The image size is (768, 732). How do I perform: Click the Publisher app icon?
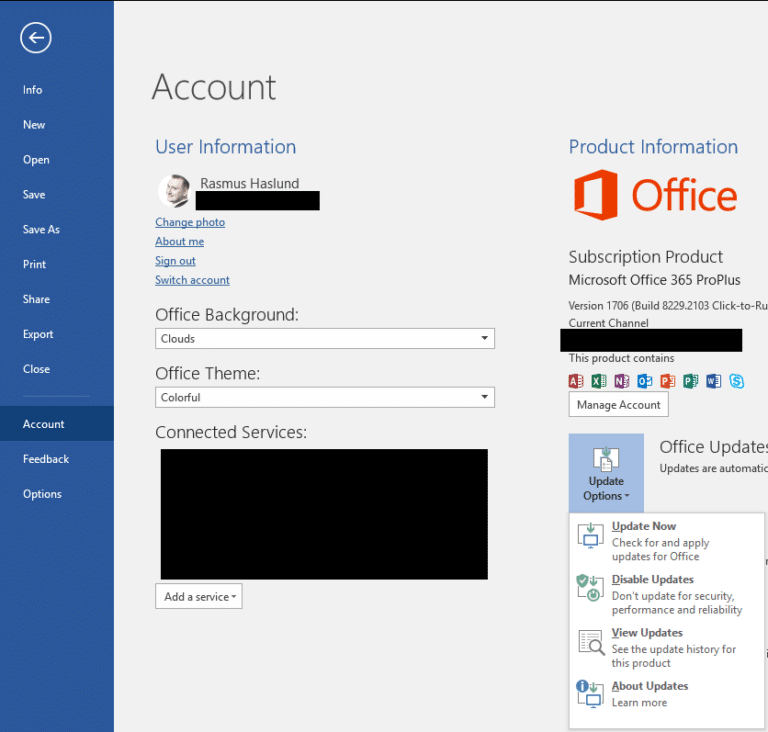click(691, 381)
